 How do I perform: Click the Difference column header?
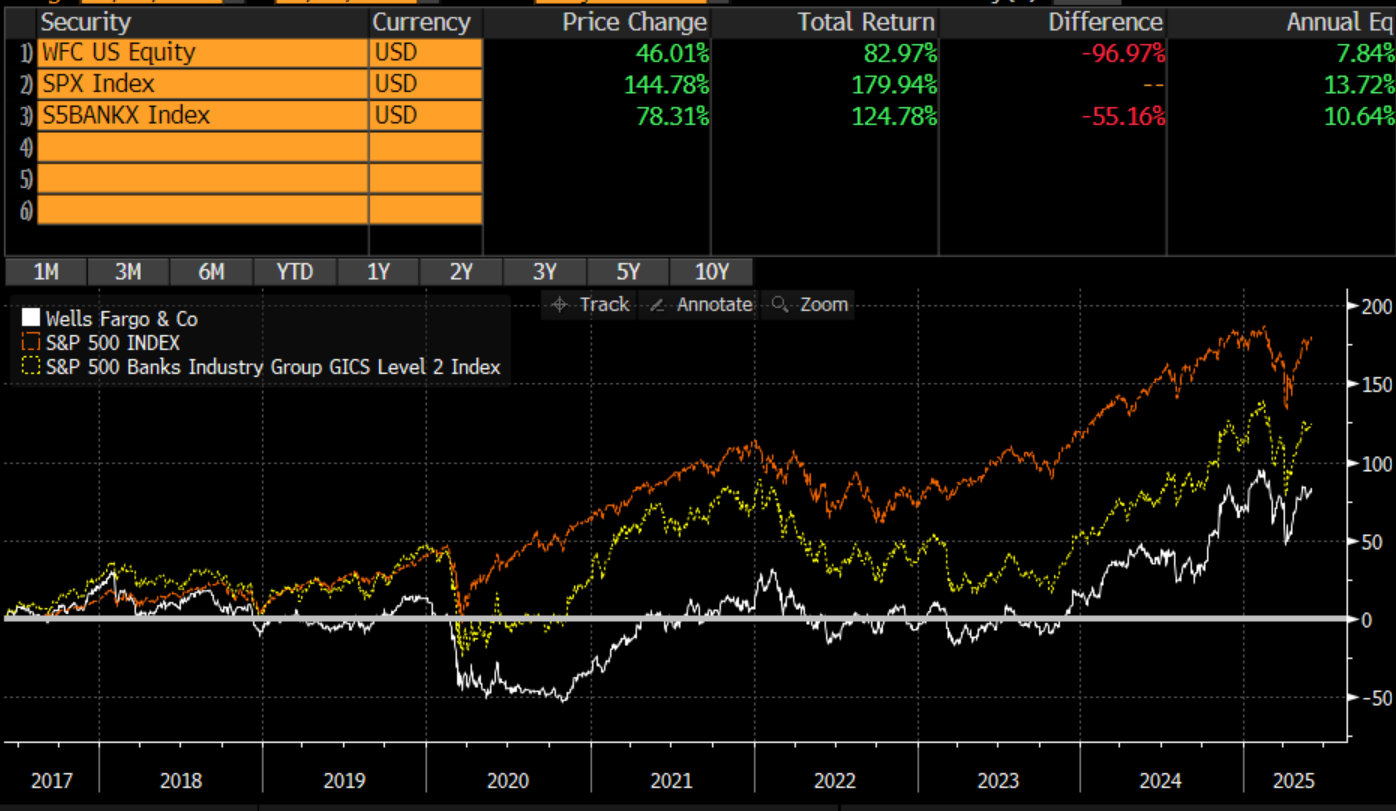[x=1105, y=22]
